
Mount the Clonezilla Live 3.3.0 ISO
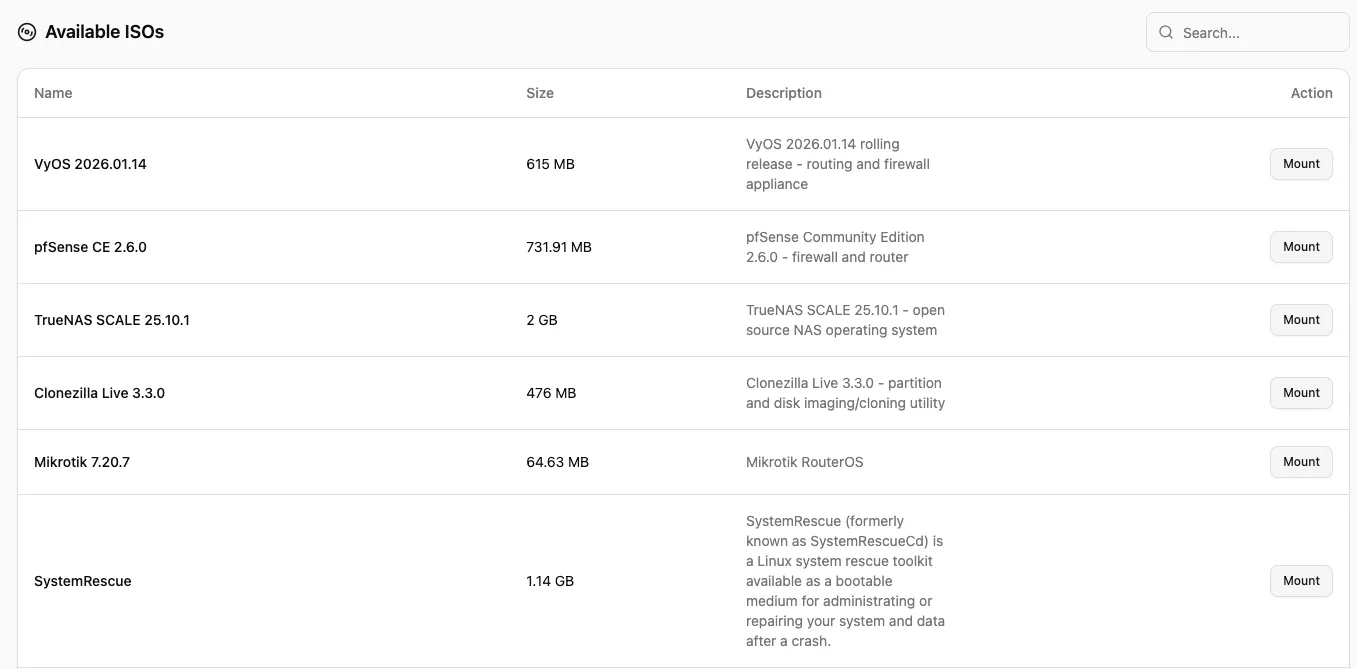[x=1301, y=393]
